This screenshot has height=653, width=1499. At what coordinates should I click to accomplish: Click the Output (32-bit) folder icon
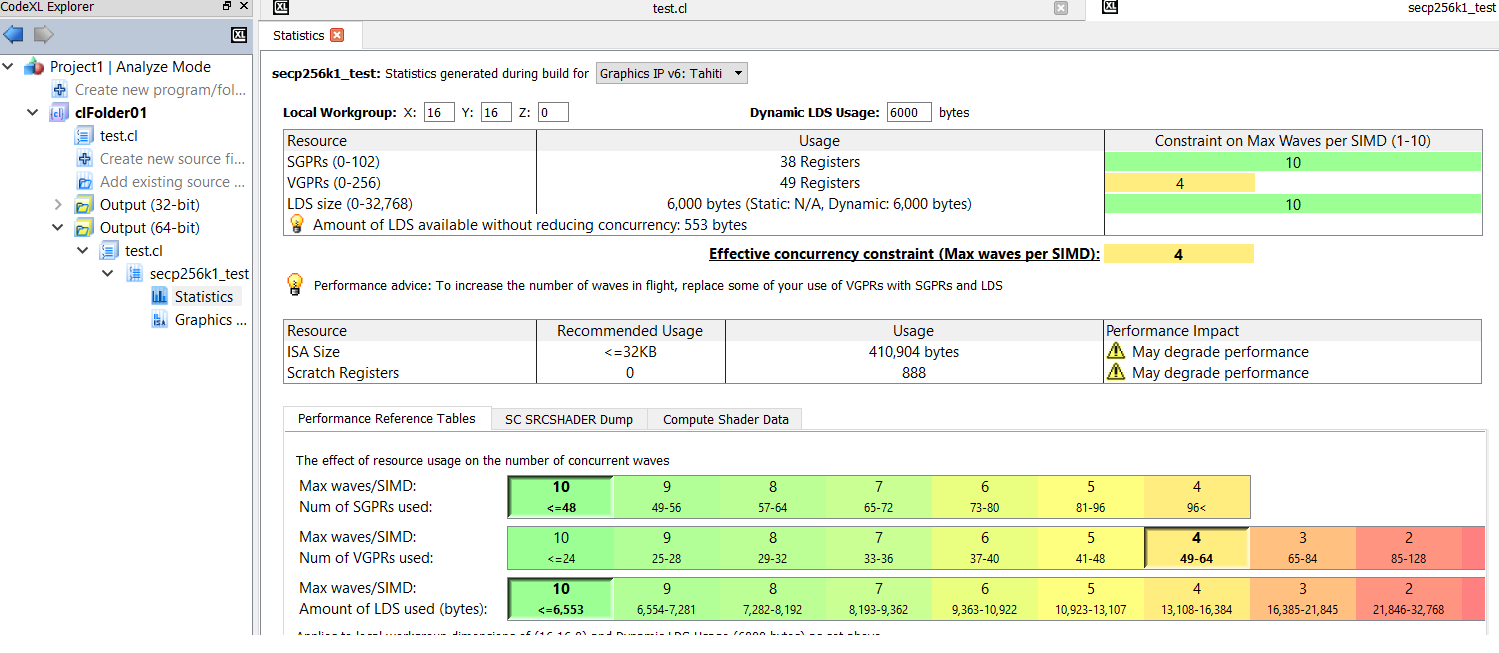click(84, 205)
